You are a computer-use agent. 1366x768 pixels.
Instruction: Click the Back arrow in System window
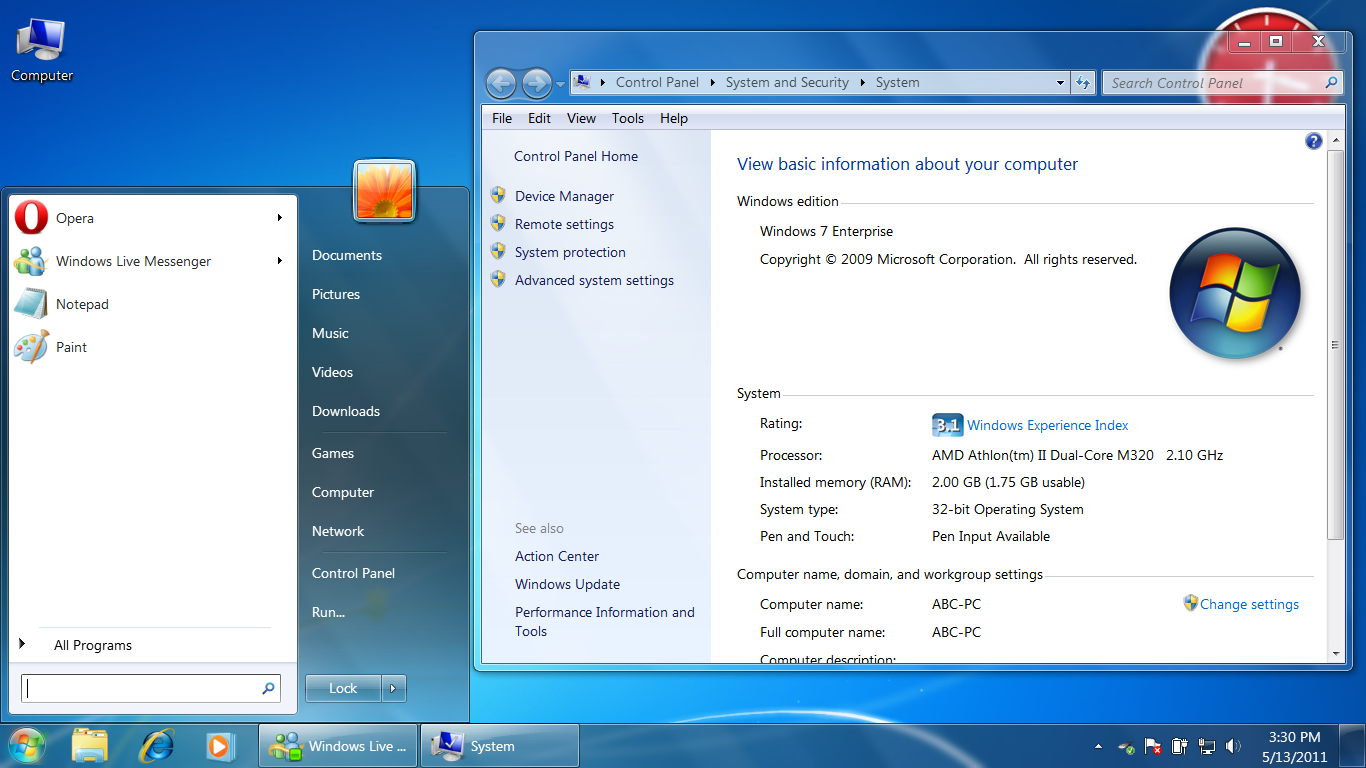coord(502,83)
